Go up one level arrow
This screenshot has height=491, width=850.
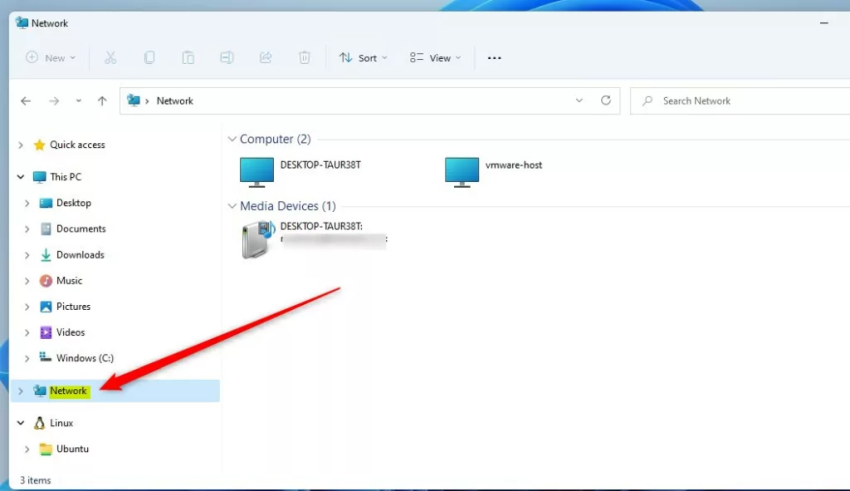coord(102,101)
